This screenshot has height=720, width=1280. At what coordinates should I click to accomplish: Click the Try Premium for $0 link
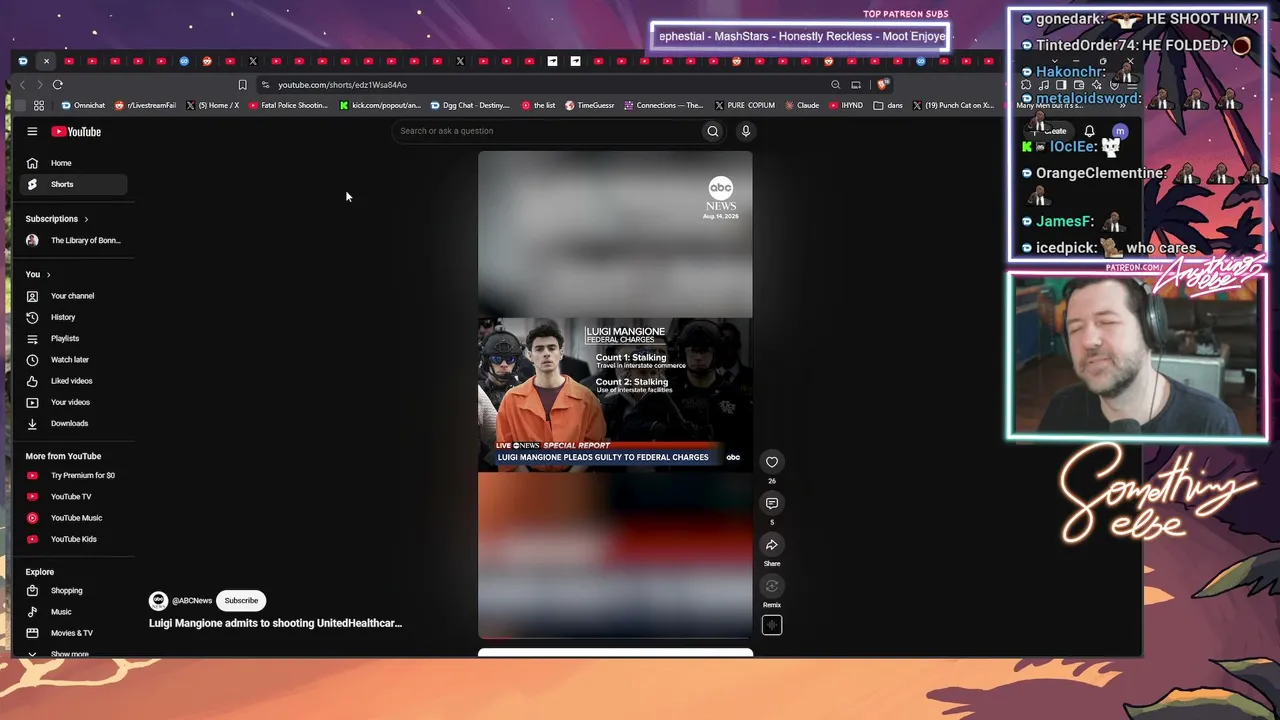[82, 476]
